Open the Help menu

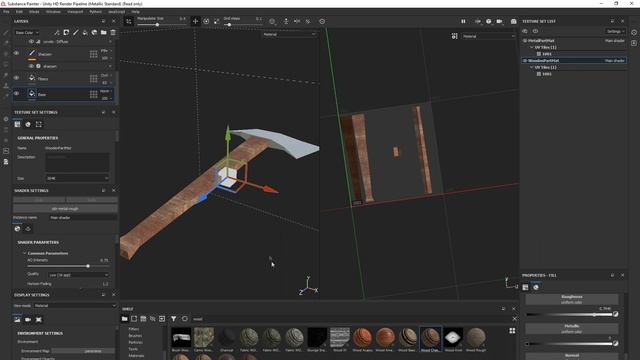pos(135,12)
